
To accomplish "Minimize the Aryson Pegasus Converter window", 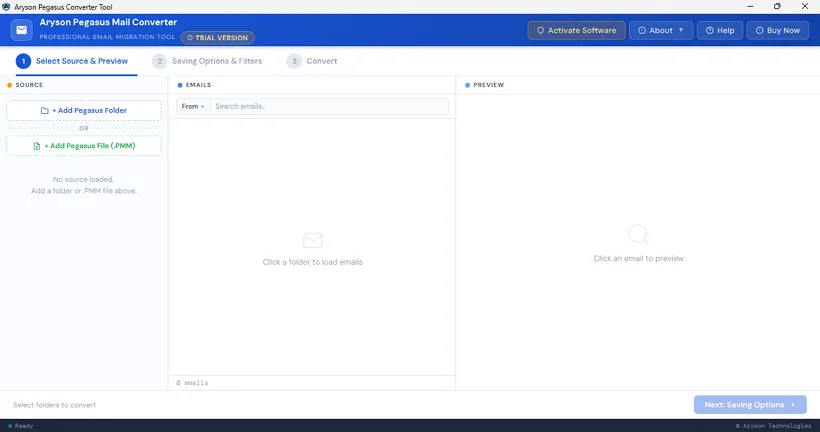I will pos(750,7).
